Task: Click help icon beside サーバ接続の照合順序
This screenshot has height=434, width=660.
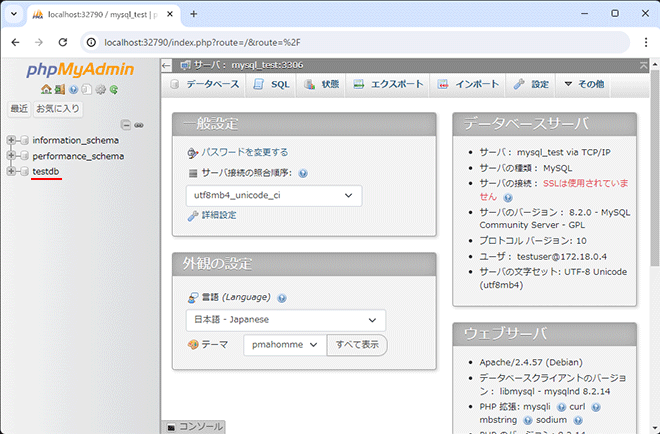Action: coord(303,173)
